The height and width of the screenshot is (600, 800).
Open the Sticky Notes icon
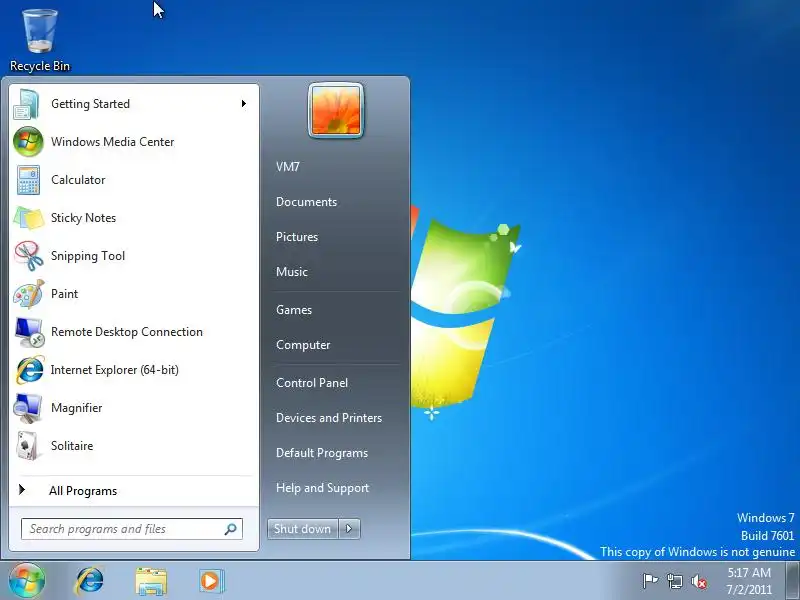pyautogui.click(x=28, y=218)
